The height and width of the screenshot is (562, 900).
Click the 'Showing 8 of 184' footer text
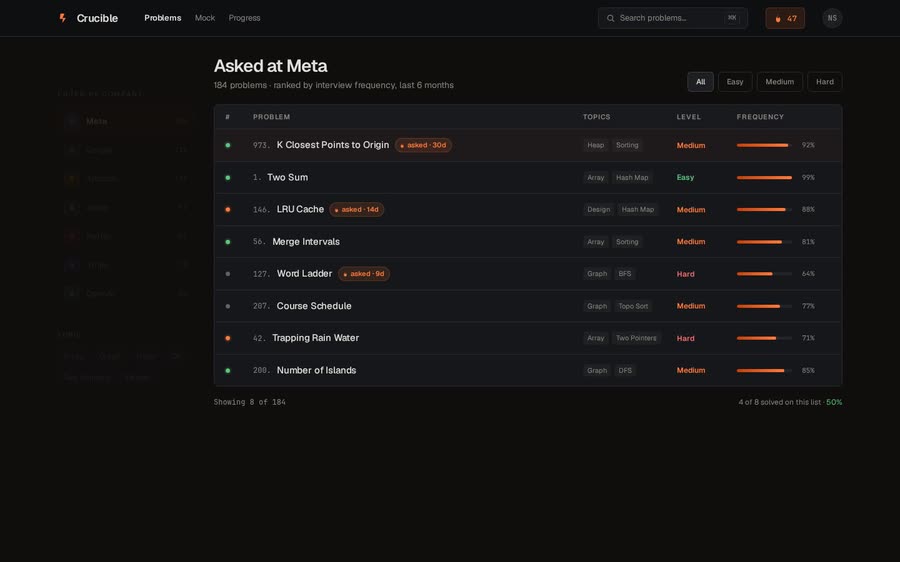(250, 402)
